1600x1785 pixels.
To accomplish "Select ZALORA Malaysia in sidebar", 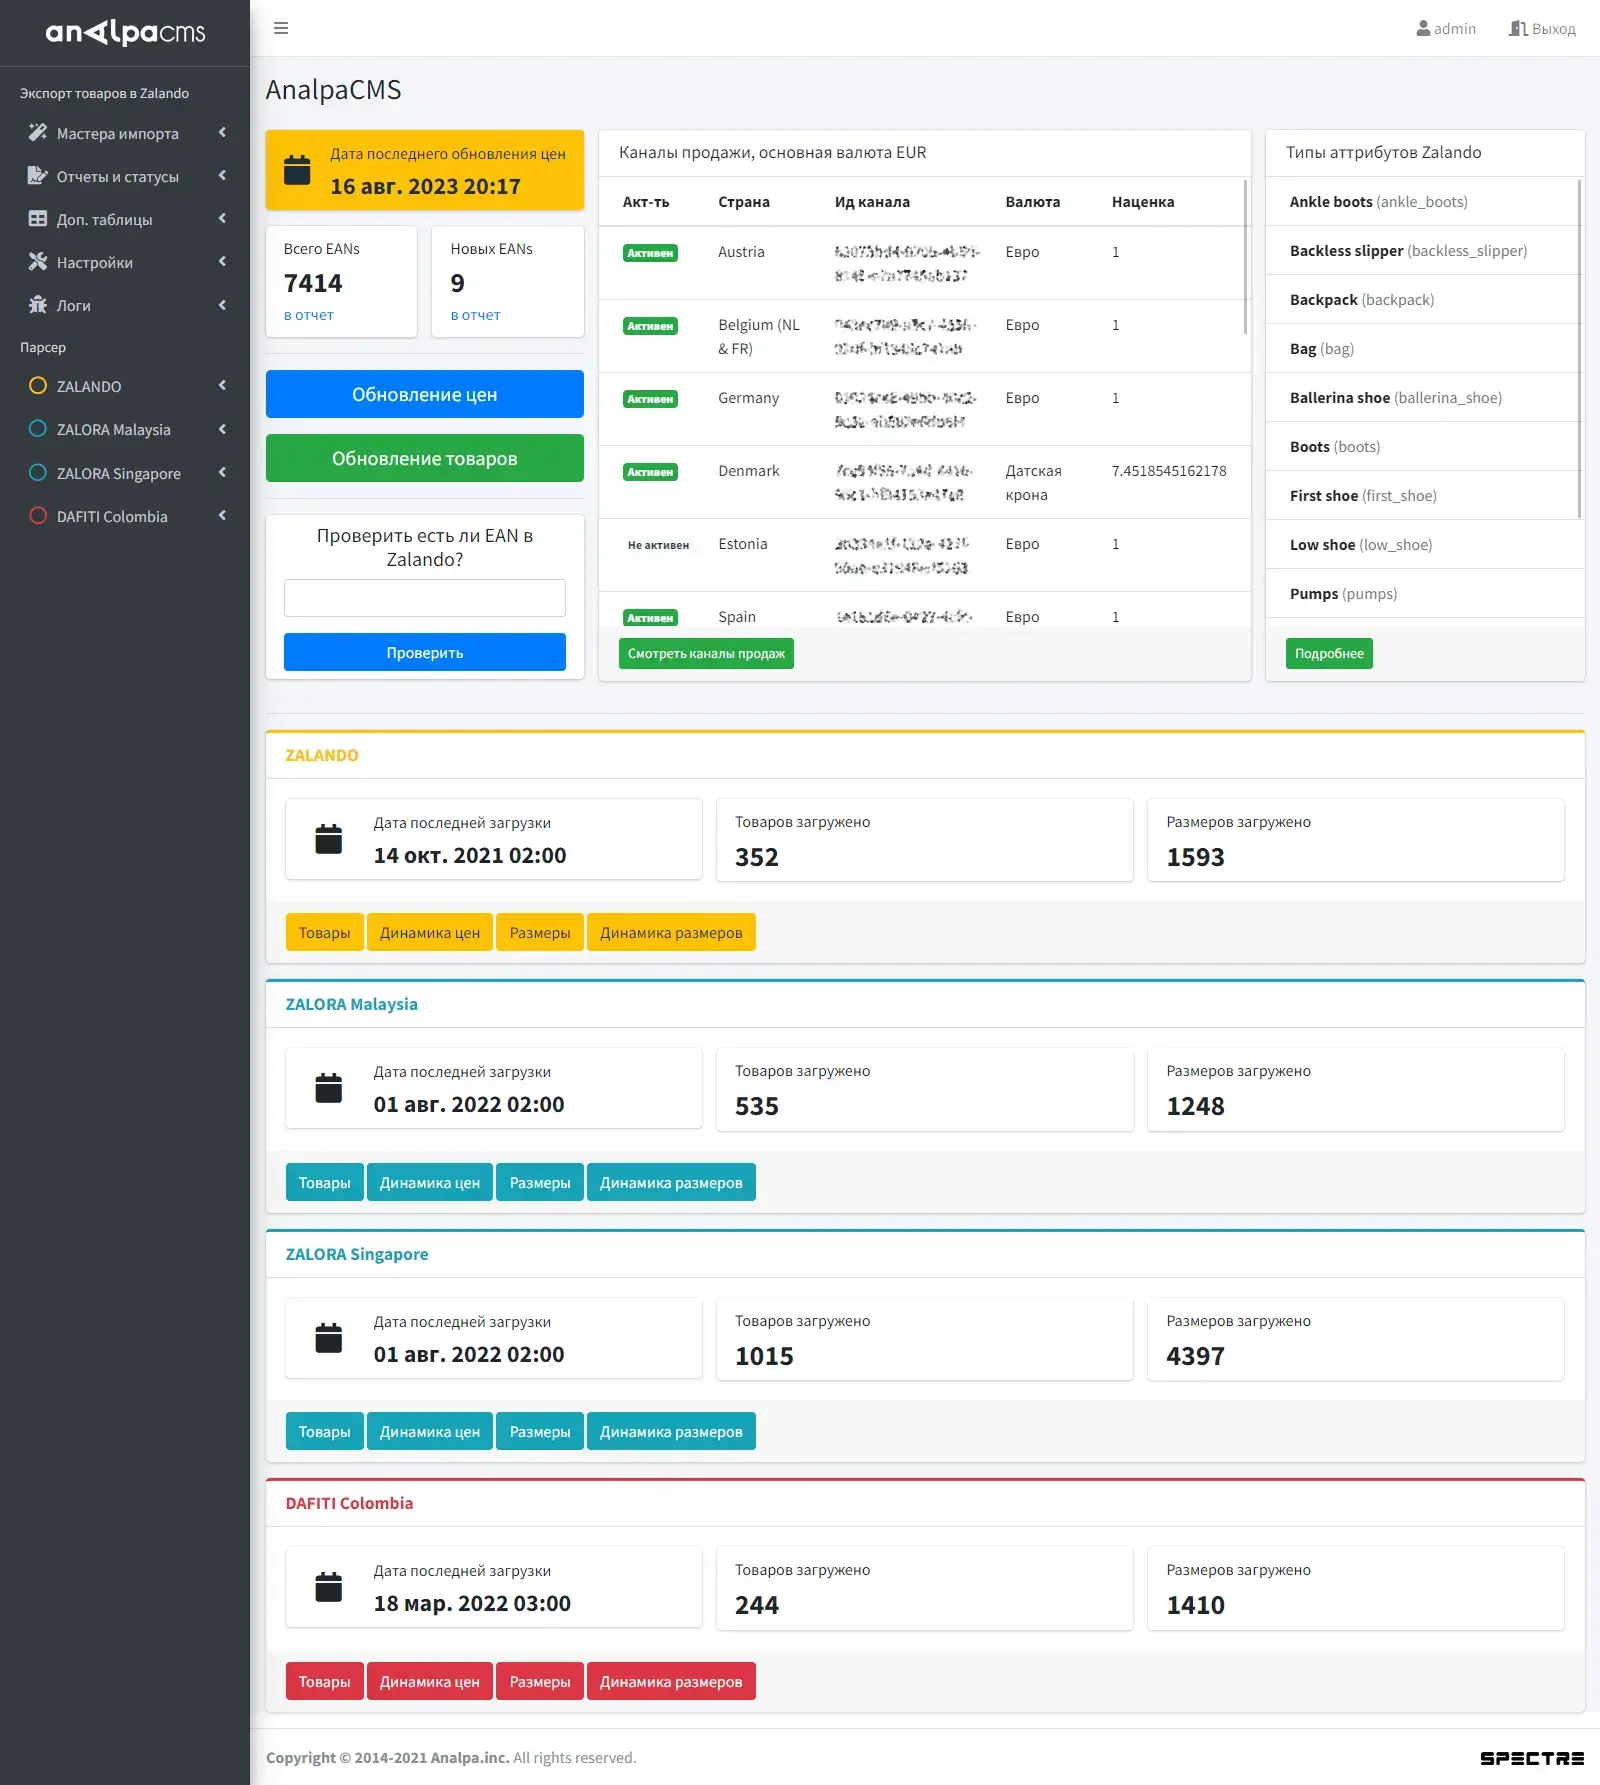I will 125,429.
